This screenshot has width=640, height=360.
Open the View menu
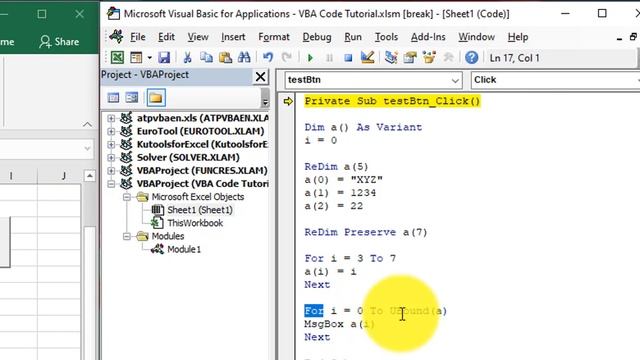click(198, 37)
